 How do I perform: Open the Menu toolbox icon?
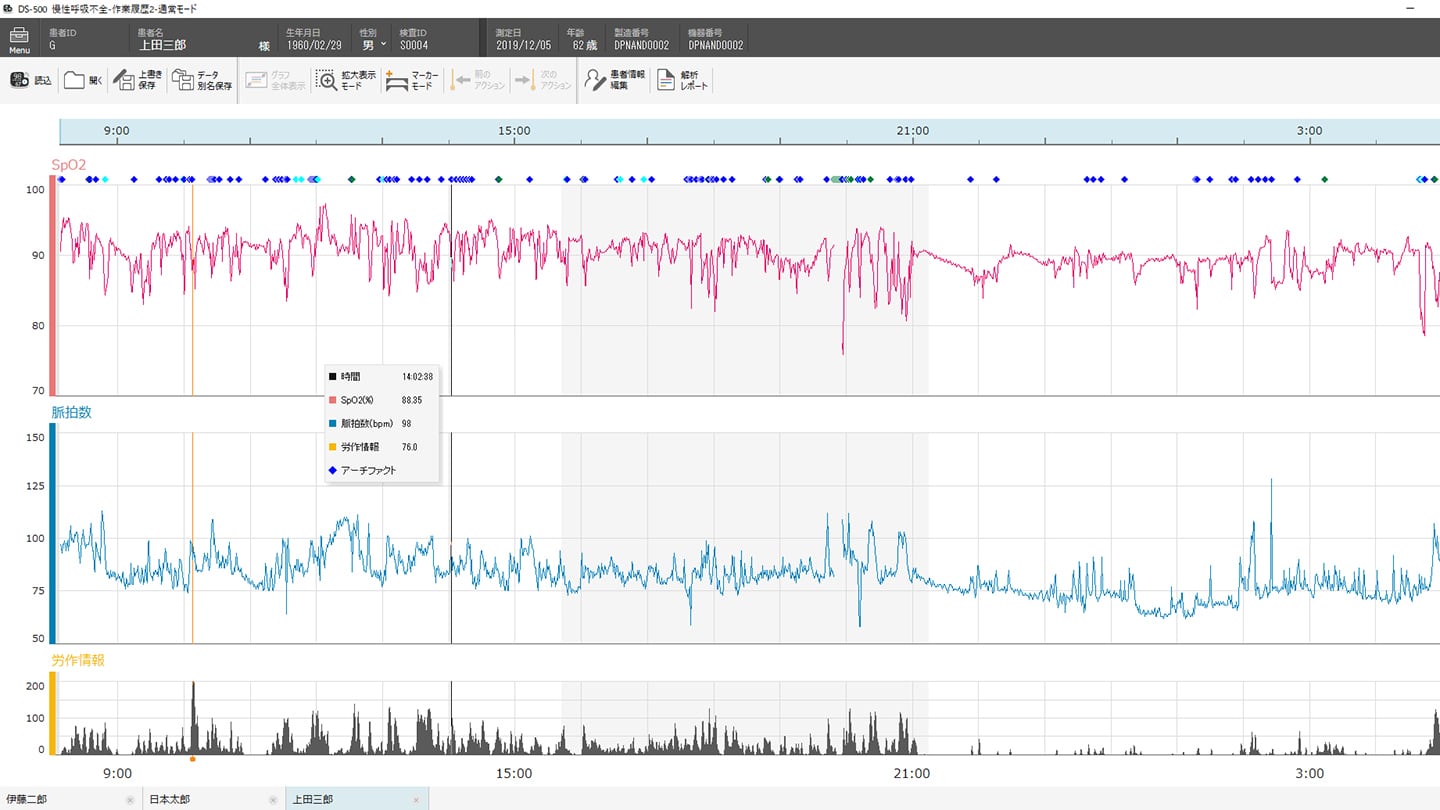coord(19,38)
